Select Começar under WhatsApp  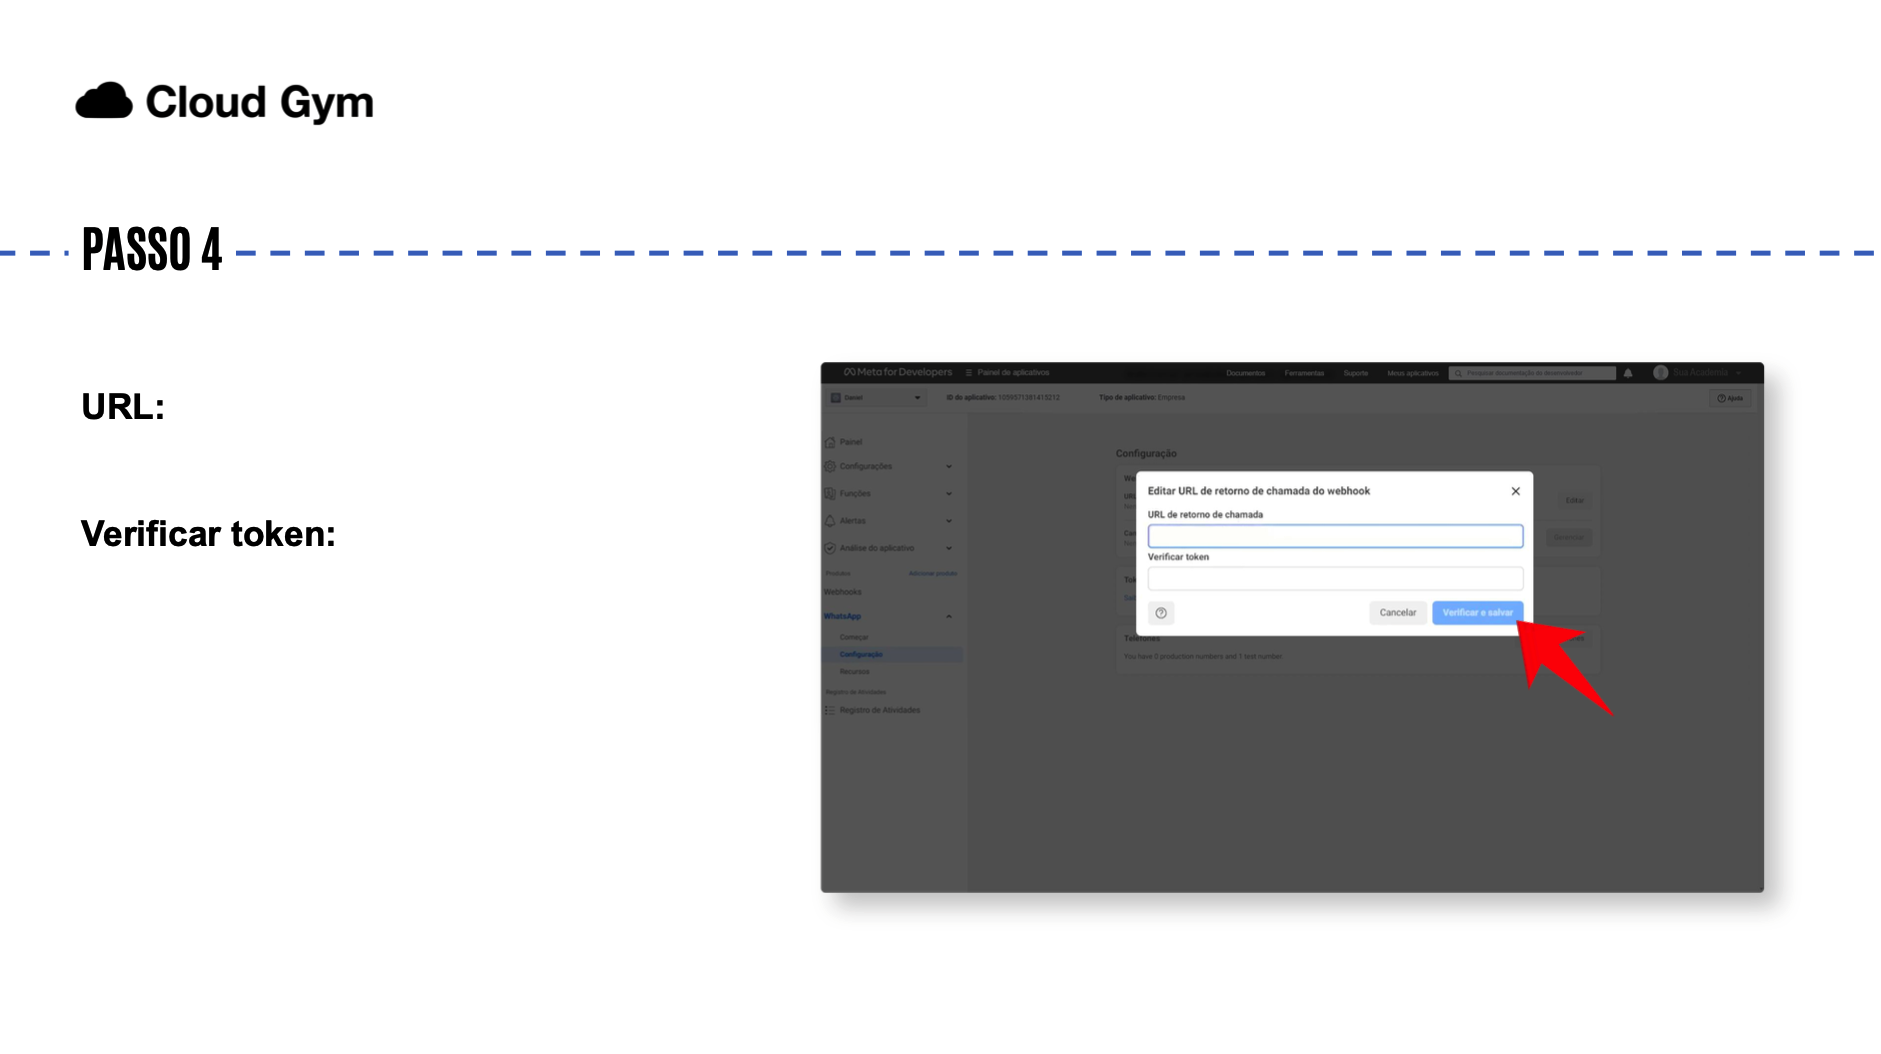(x=854, y=637)
